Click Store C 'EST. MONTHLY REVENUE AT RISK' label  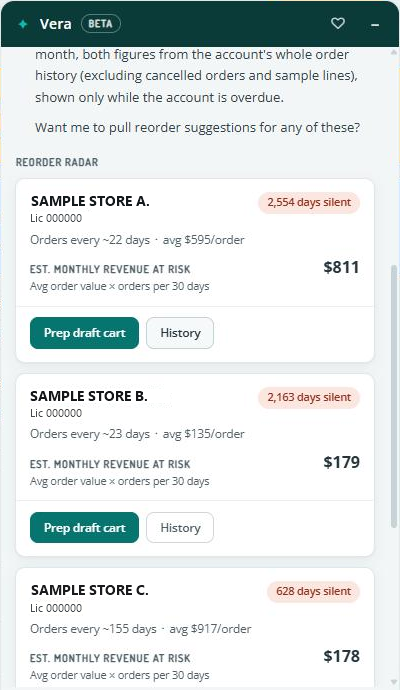click(x=110, y=658)
